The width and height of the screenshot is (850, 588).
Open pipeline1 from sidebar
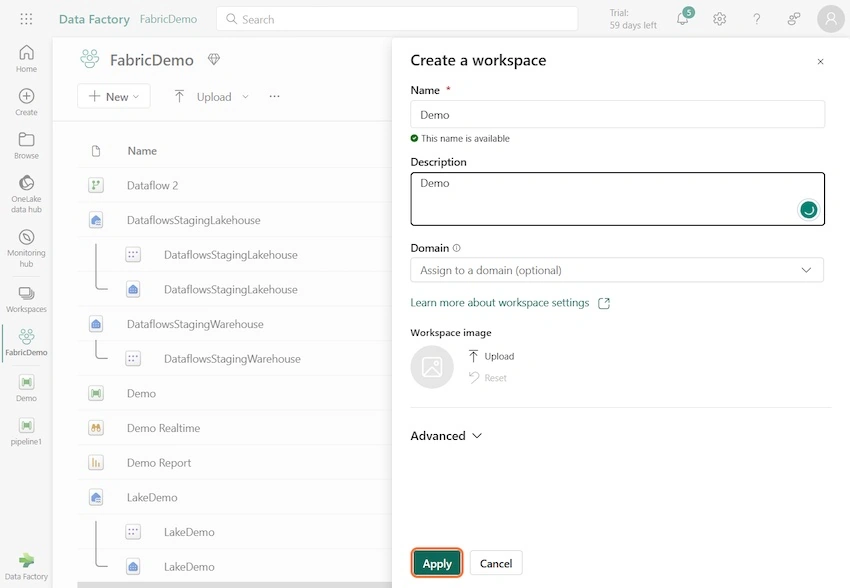(26, 431)
